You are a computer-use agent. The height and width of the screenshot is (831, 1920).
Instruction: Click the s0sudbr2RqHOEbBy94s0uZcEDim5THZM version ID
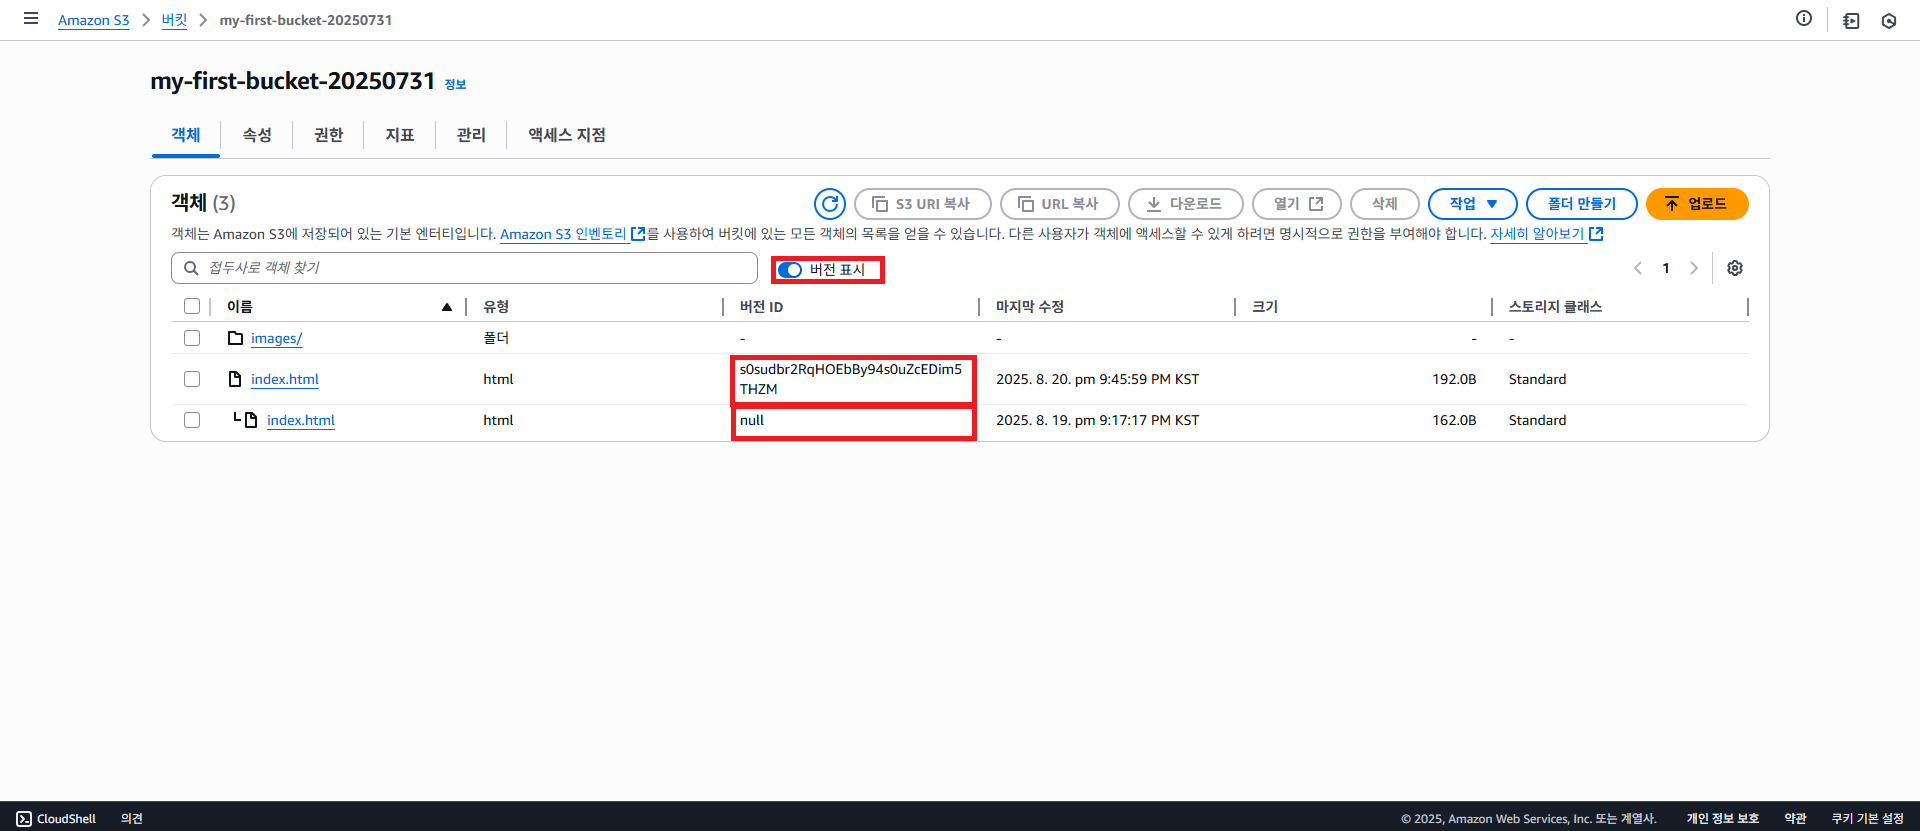tap(851, 379)
